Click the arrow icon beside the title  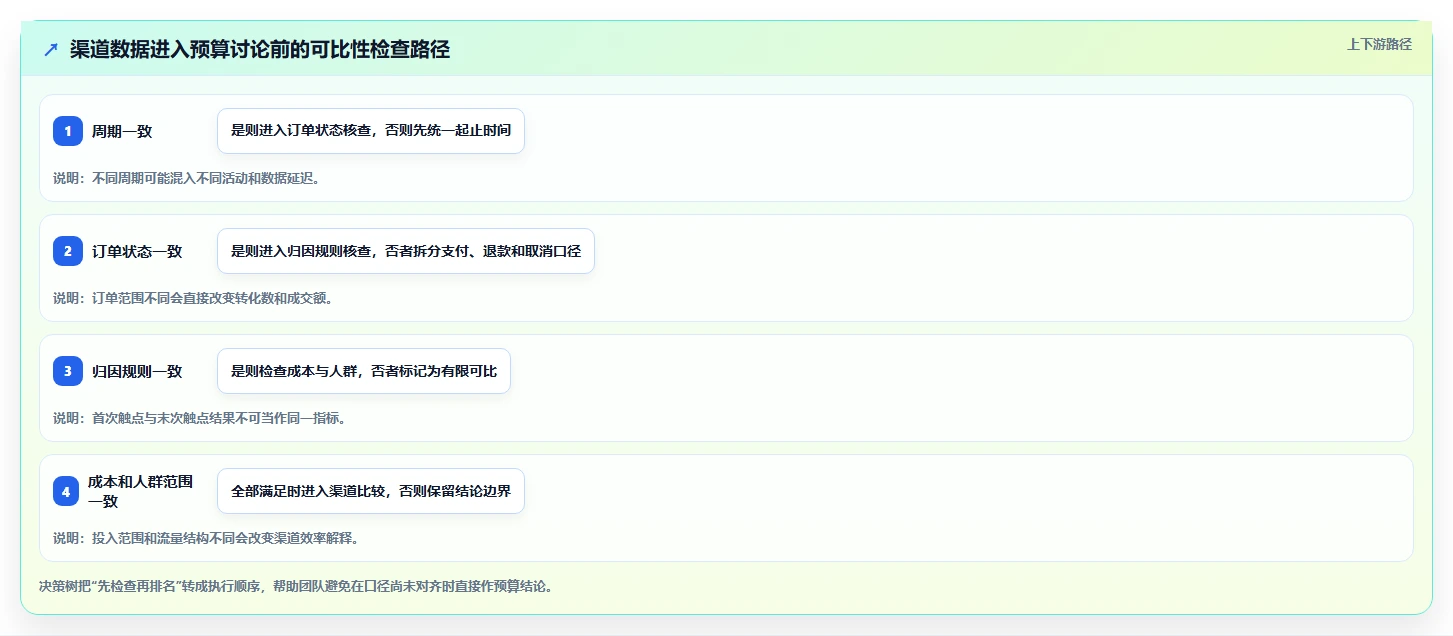coord(51,49)
